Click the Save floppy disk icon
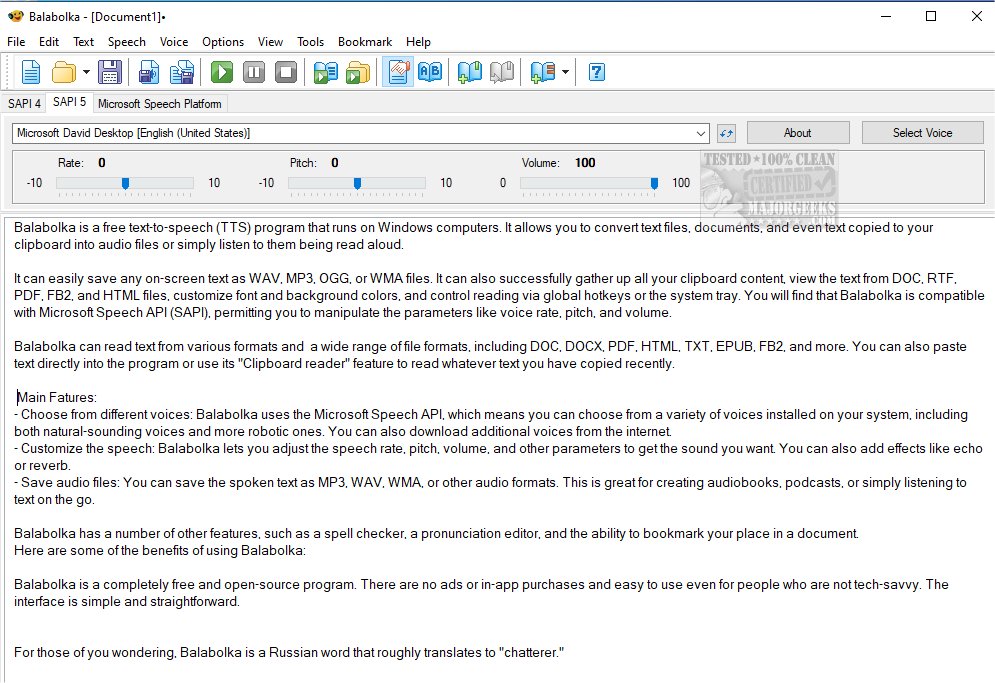The image size is (995, 683). pyautogui.click(x=110, y=72)
